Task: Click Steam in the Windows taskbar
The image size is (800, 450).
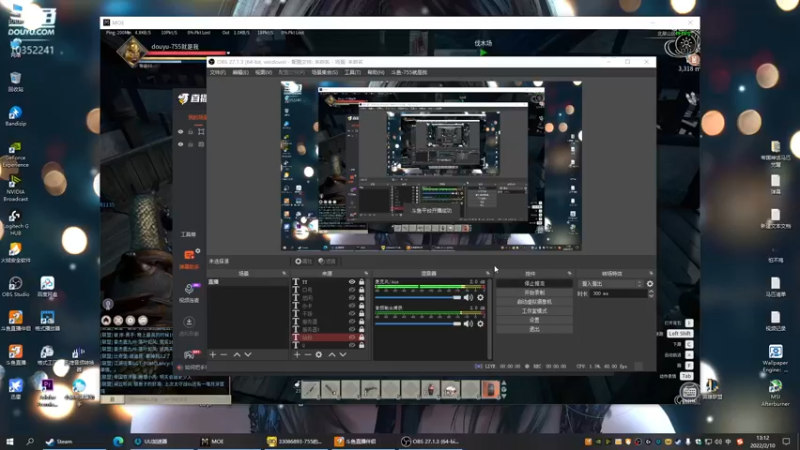Action: tap(59, 441)
